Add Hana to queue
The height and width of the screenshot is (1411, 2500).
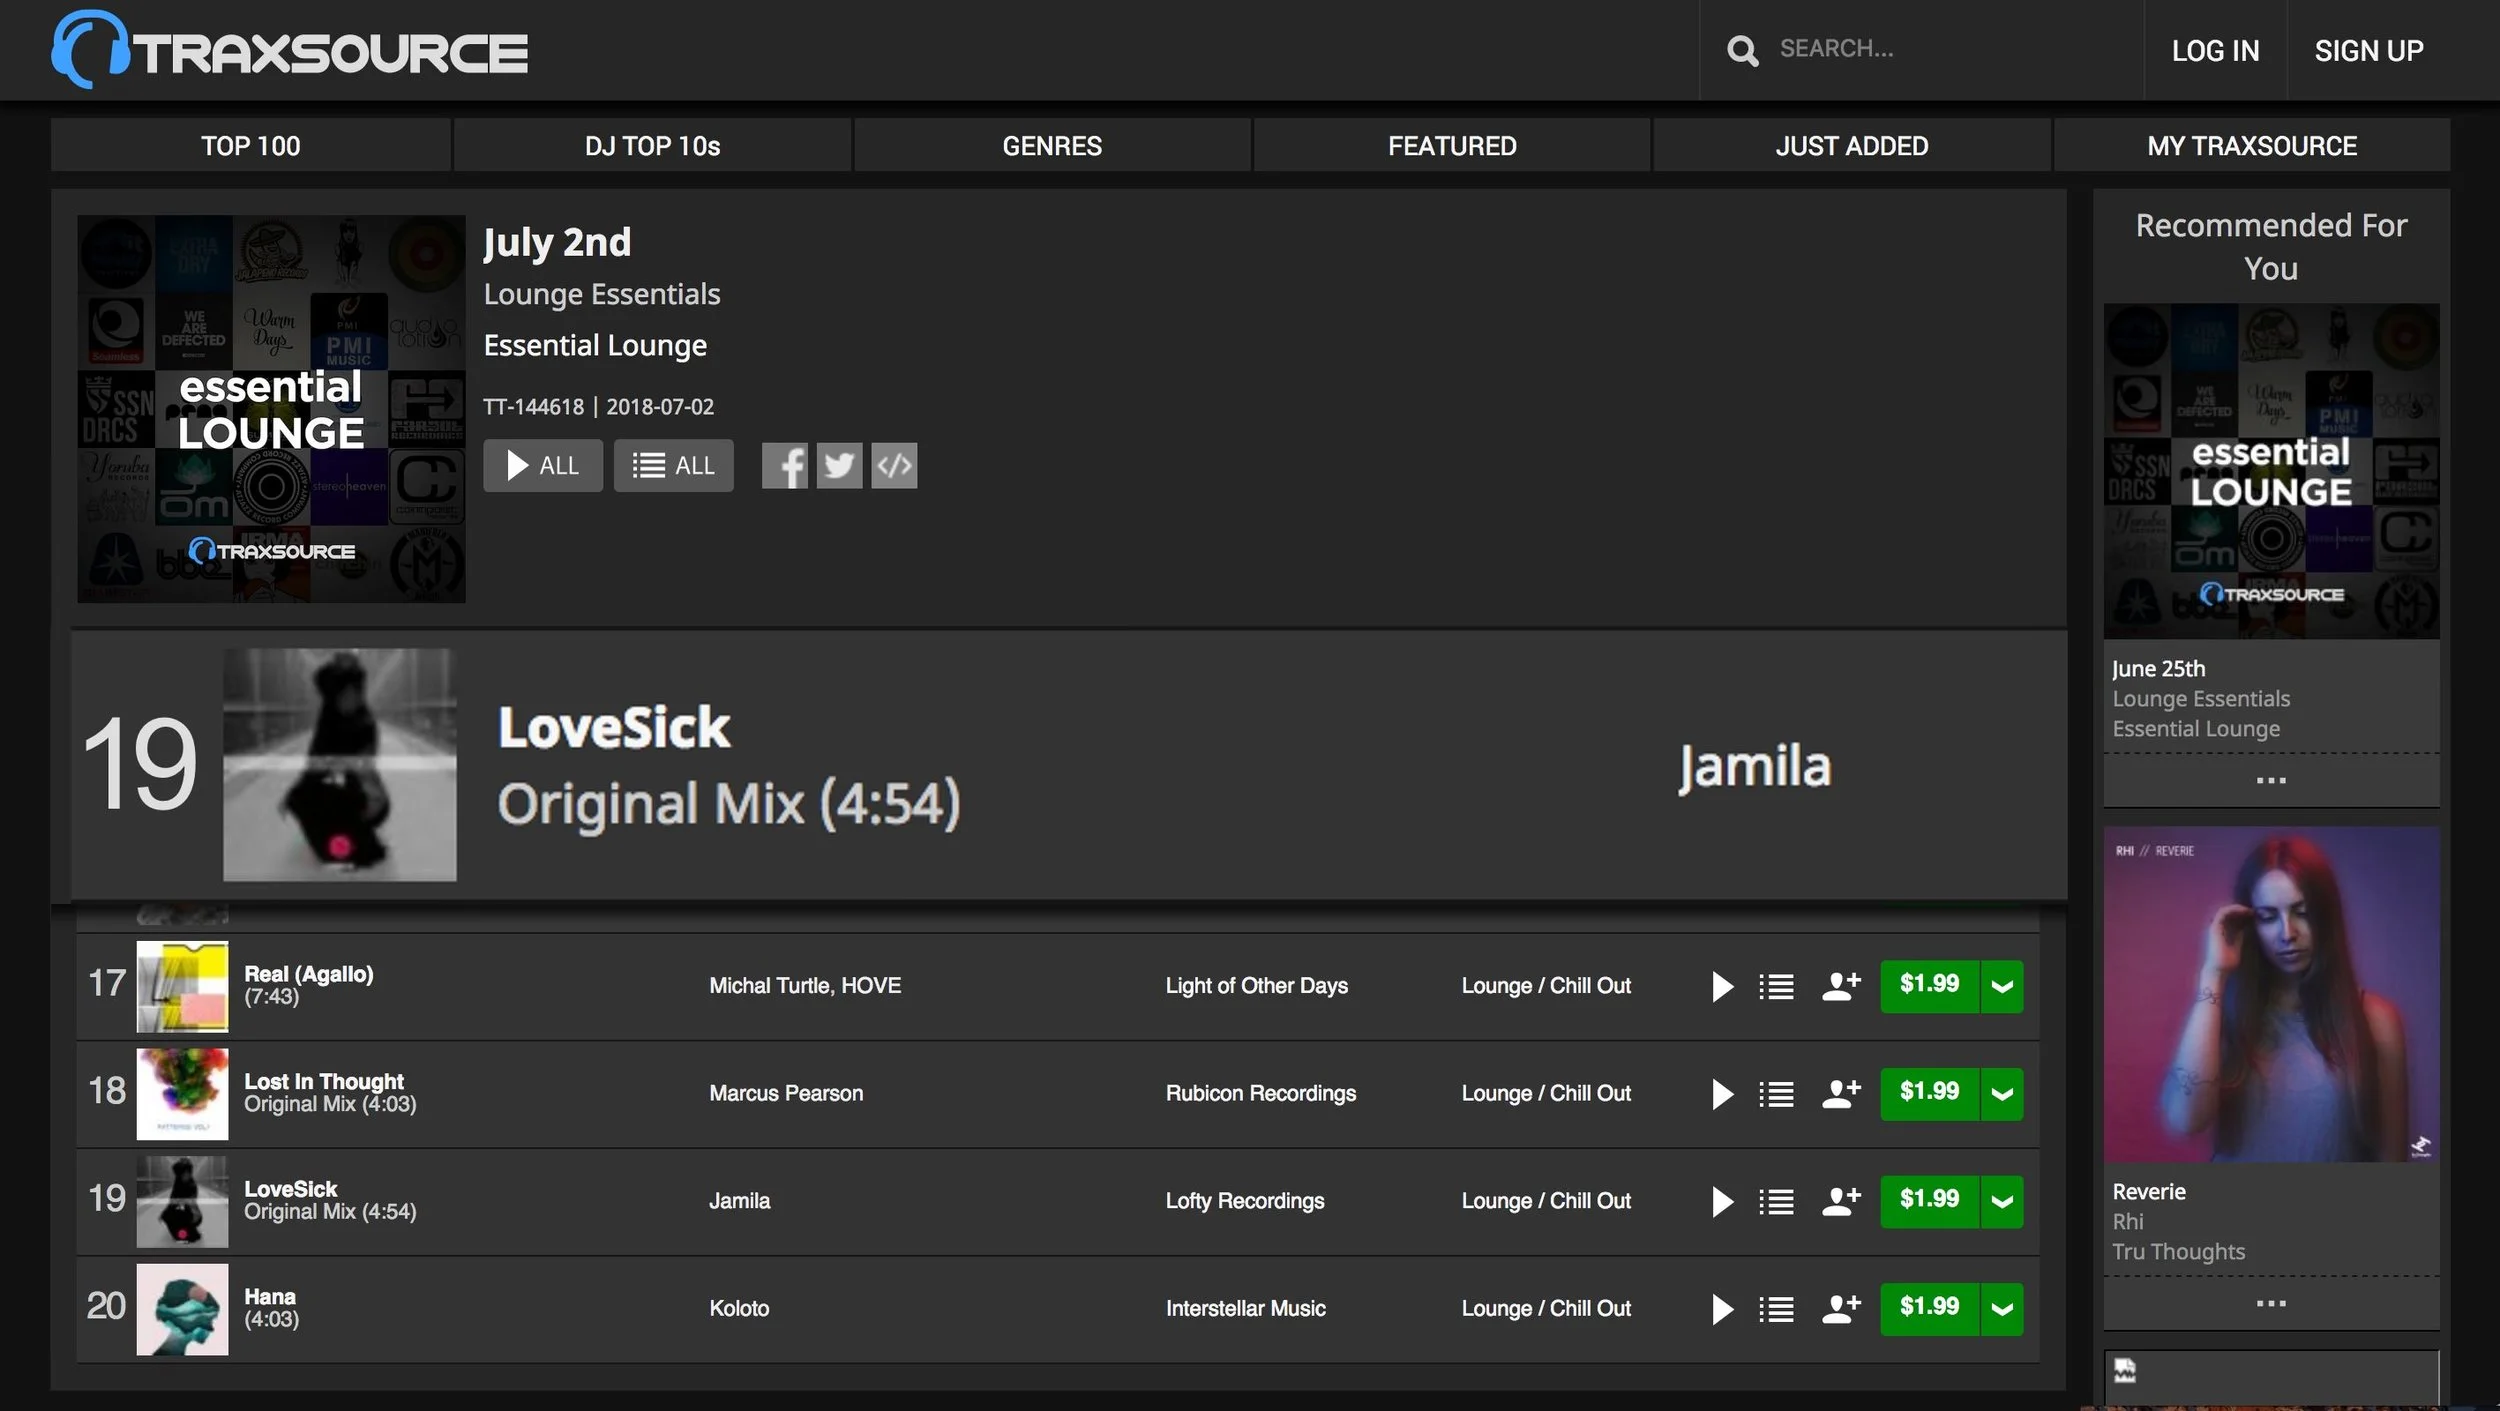[1776, 1309]
